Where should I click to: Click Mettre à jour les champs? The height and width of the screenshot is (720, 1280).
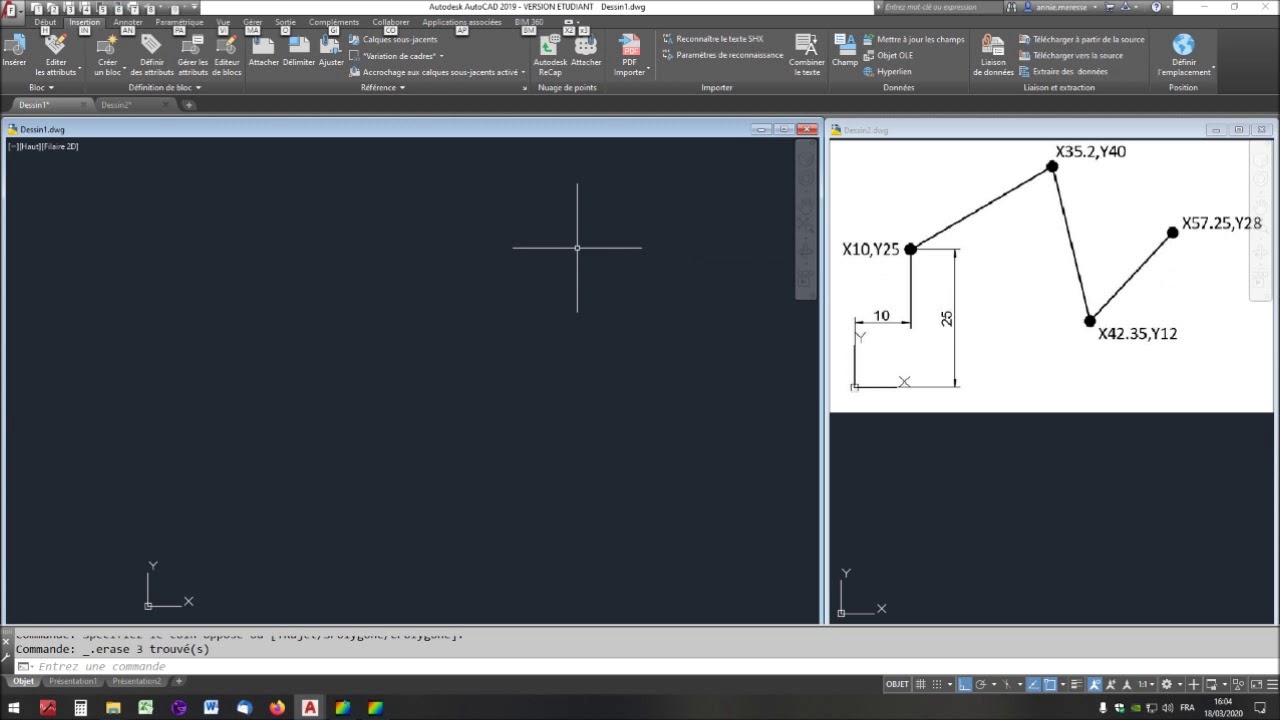click(913, 39)
